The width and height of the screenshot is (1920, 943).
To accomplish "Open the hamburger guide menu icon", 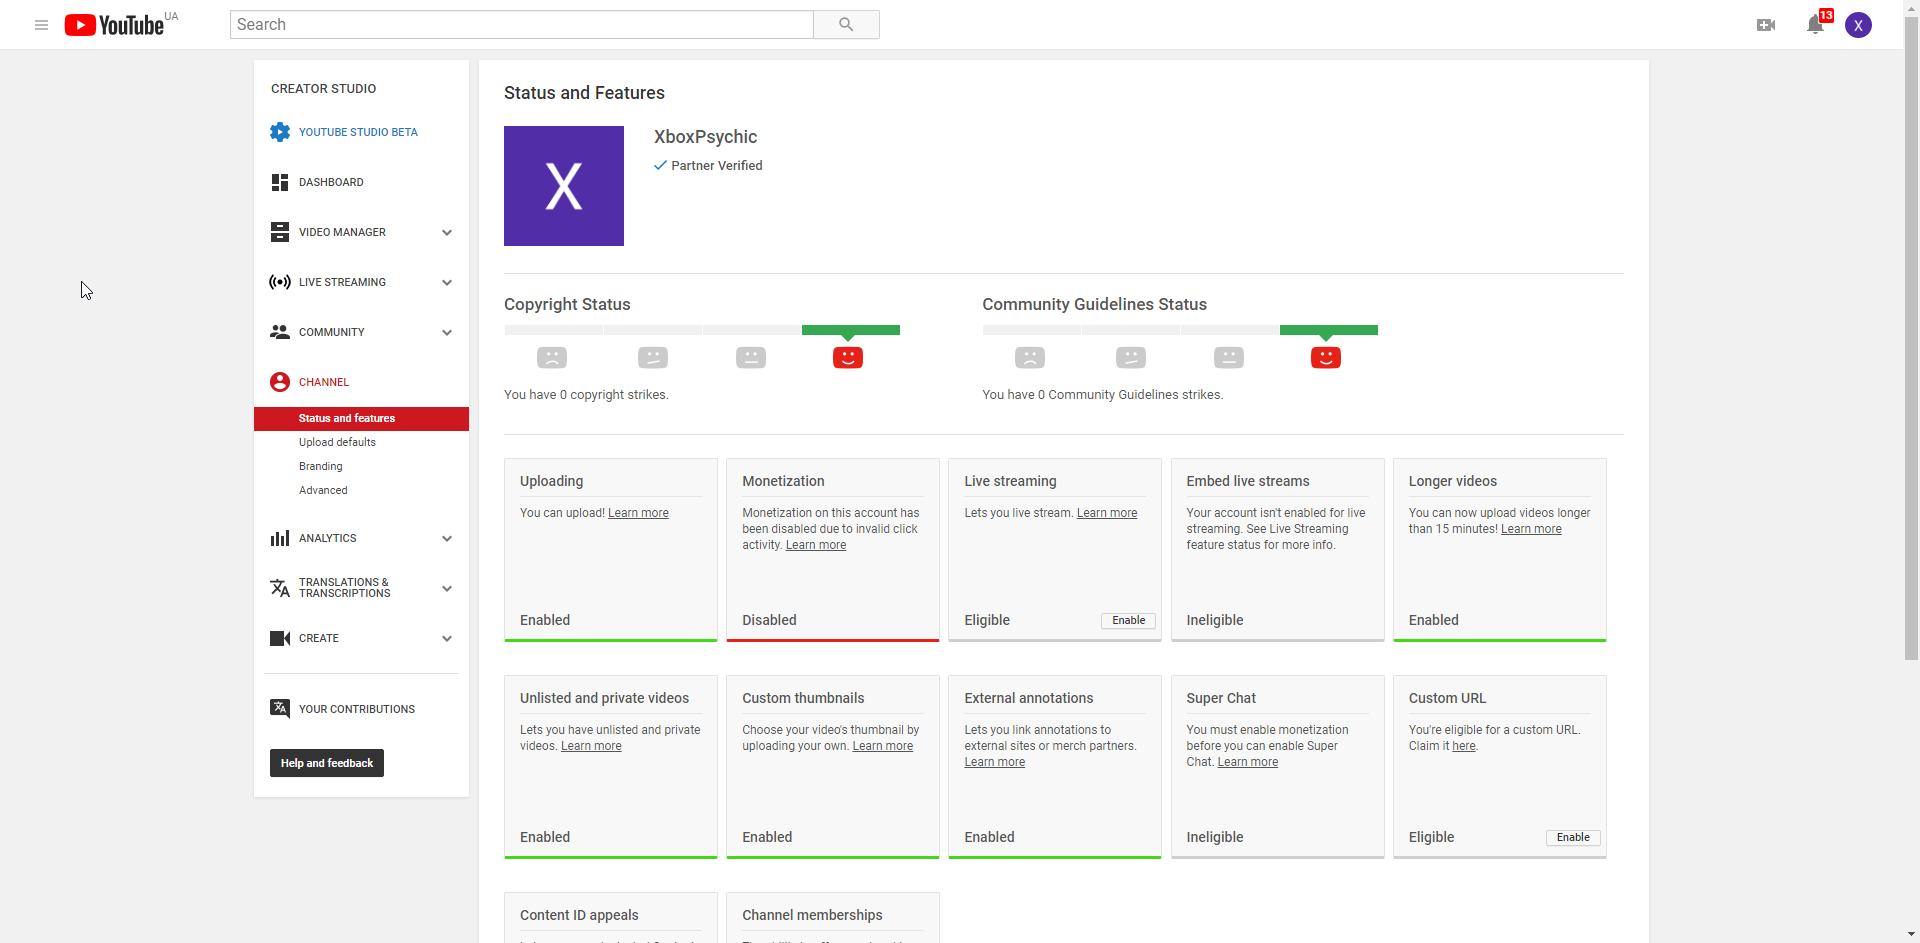I will pos(41,25).
